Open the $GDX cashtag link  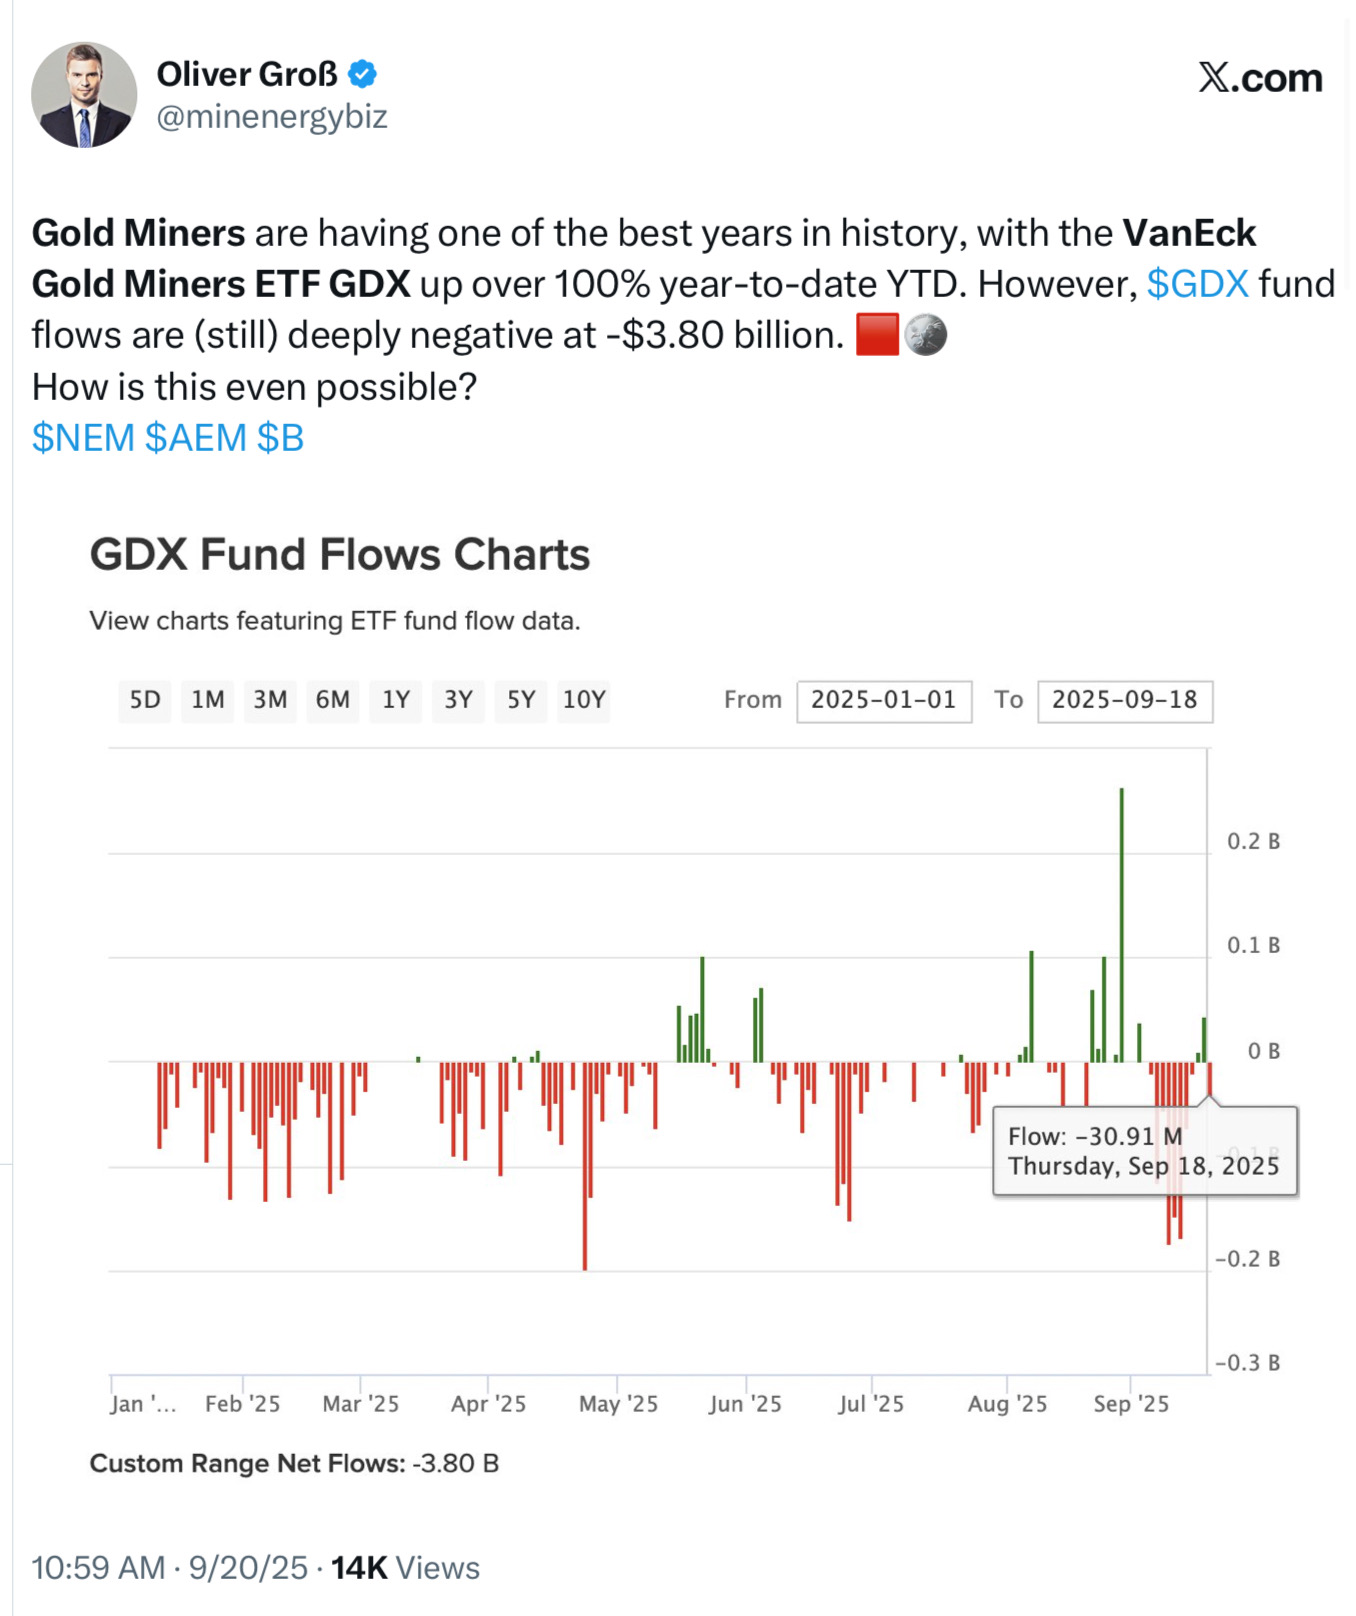(x=1197, y=284)
